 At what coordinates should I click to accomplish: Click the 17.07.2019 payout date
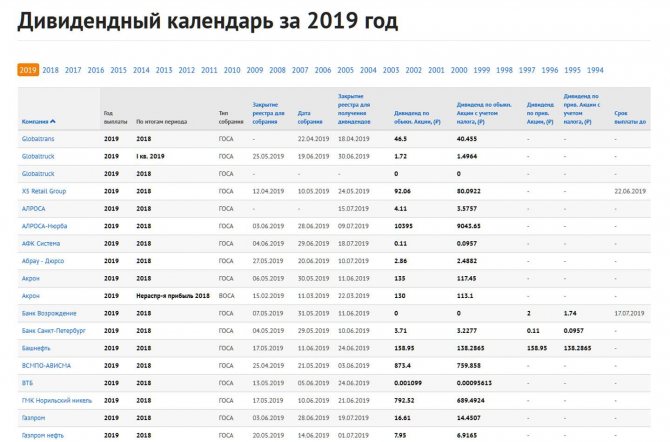point(629,313)
